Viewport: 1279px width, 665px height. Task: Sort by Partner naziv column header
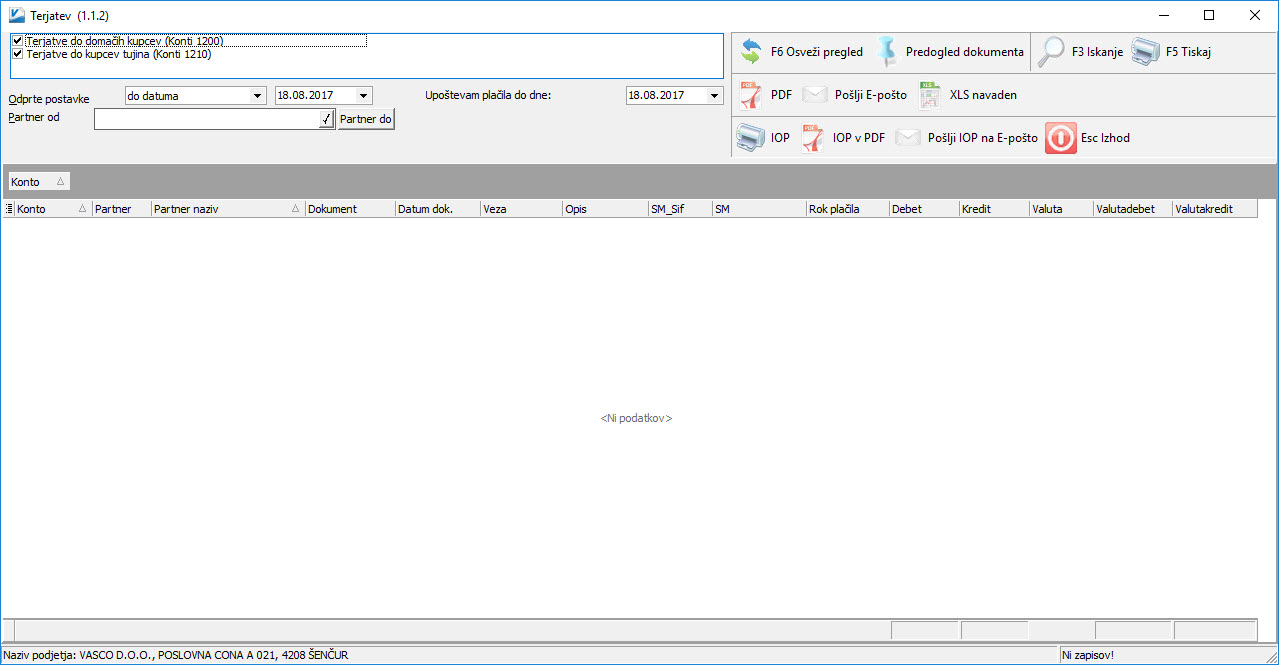coord(228,209)
